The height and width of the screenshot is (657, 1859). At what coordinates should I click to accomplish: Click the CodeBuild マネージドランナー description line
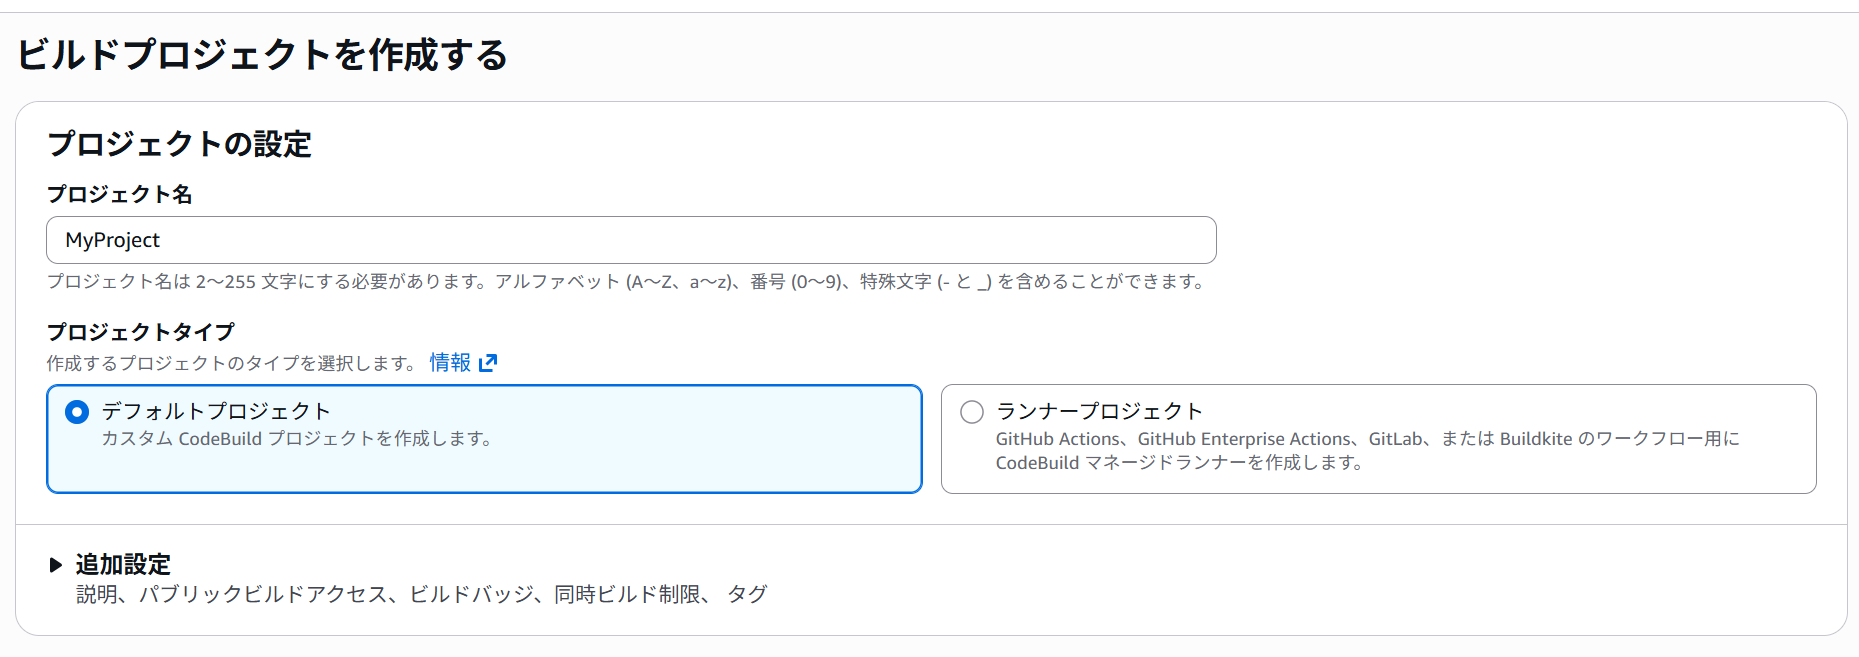coord(1180,463)
